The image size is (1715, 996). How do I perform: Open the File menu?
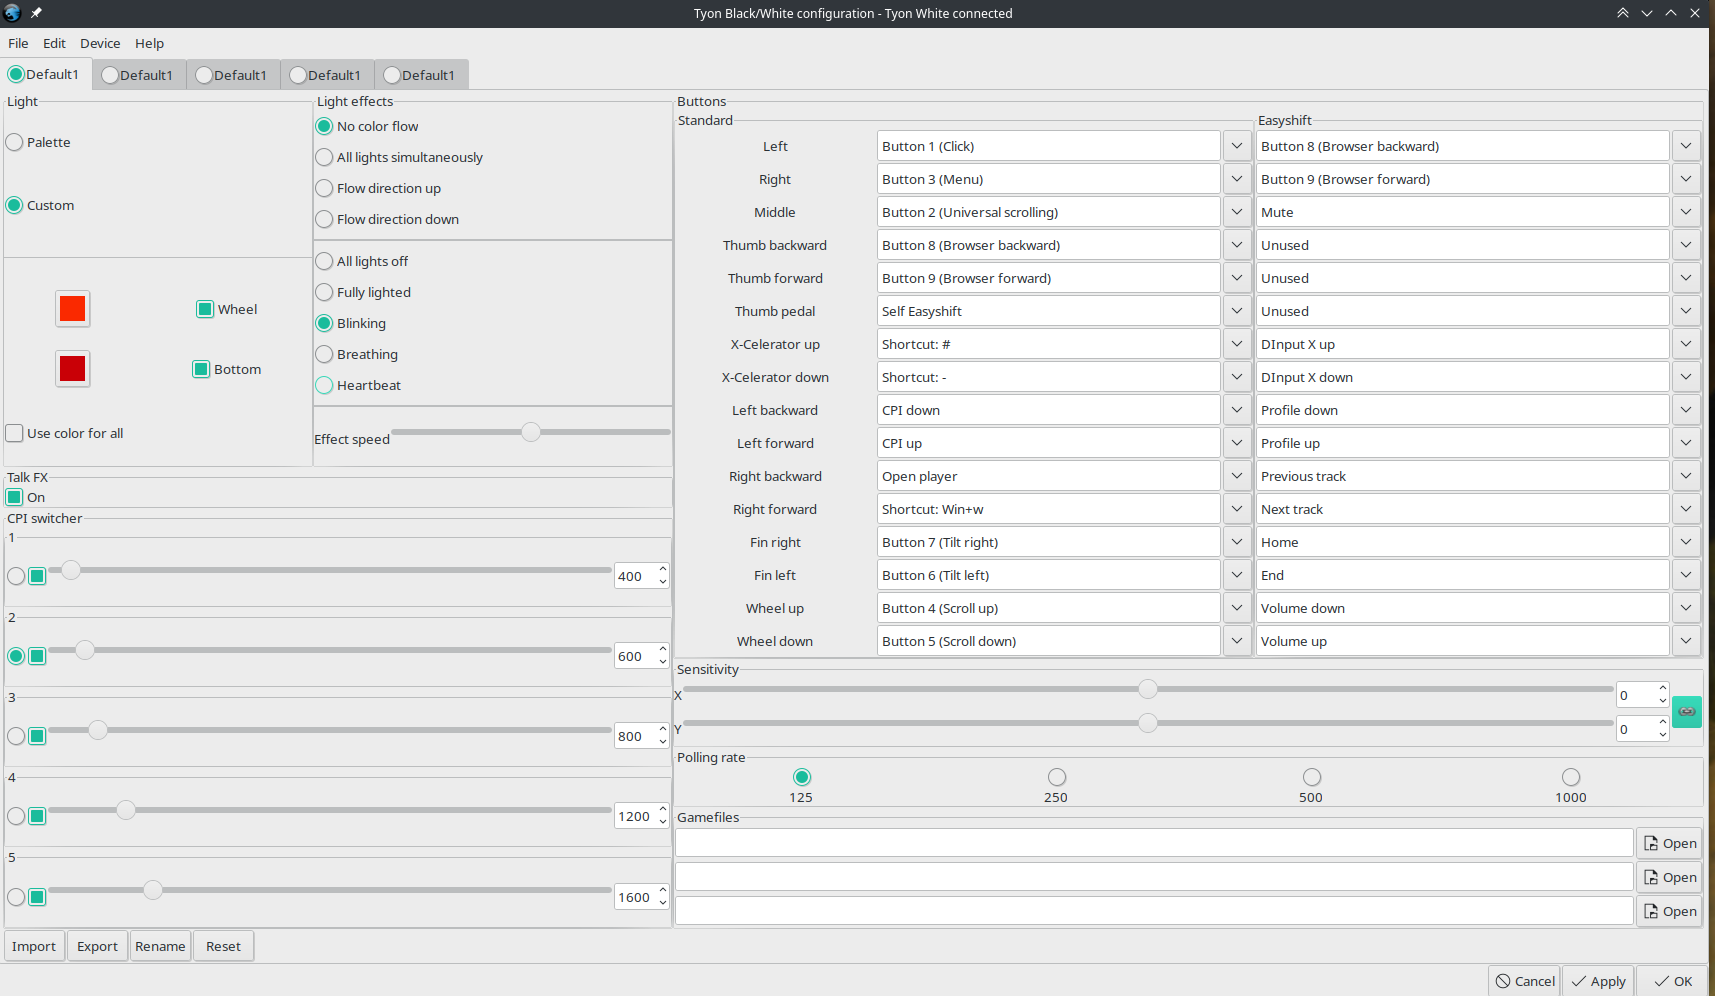(x=18, y=43)
